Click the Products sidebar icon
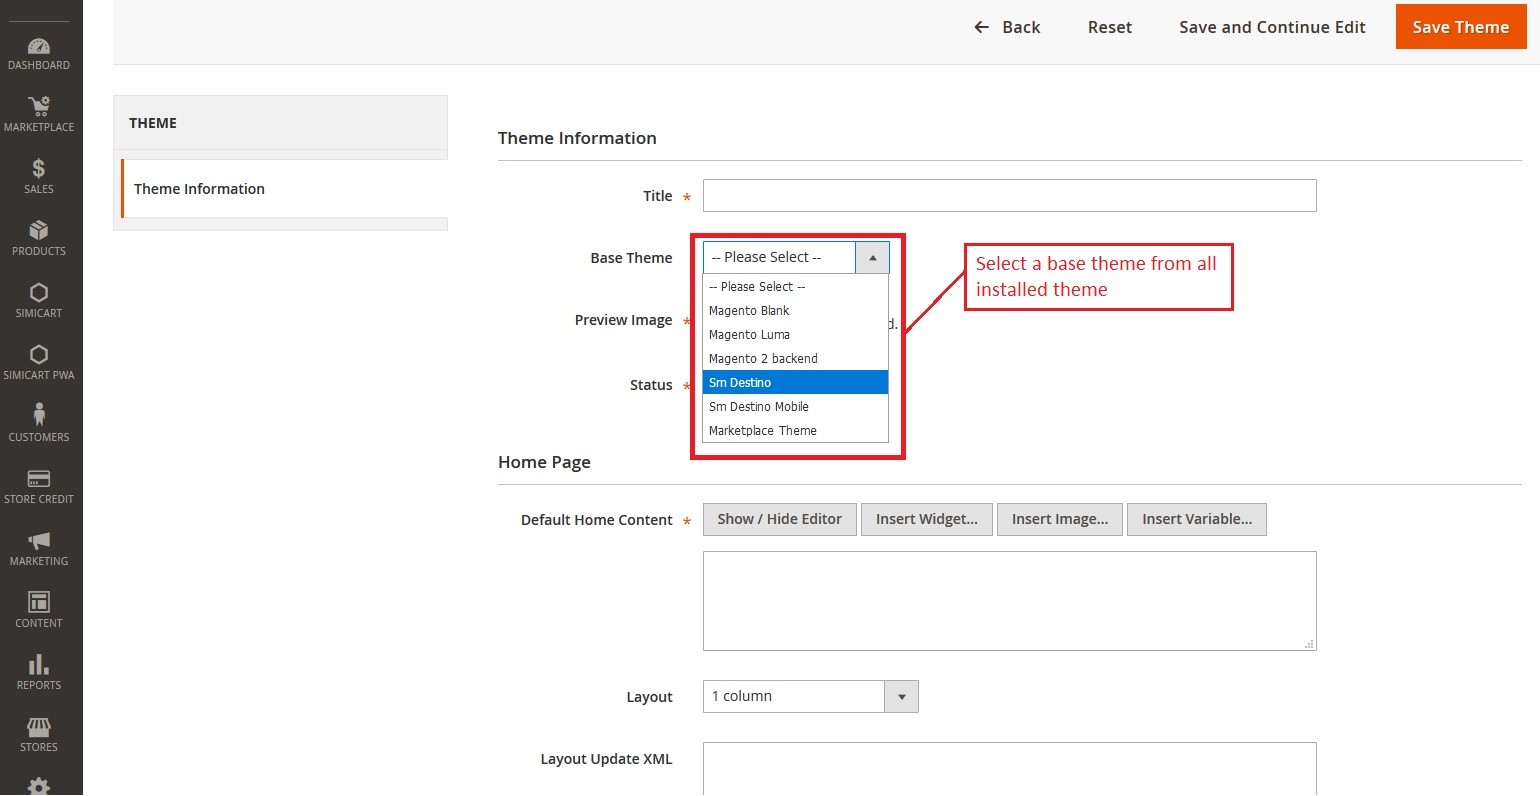This screenshot has height=796, width=1540. (x=39, y=234)
